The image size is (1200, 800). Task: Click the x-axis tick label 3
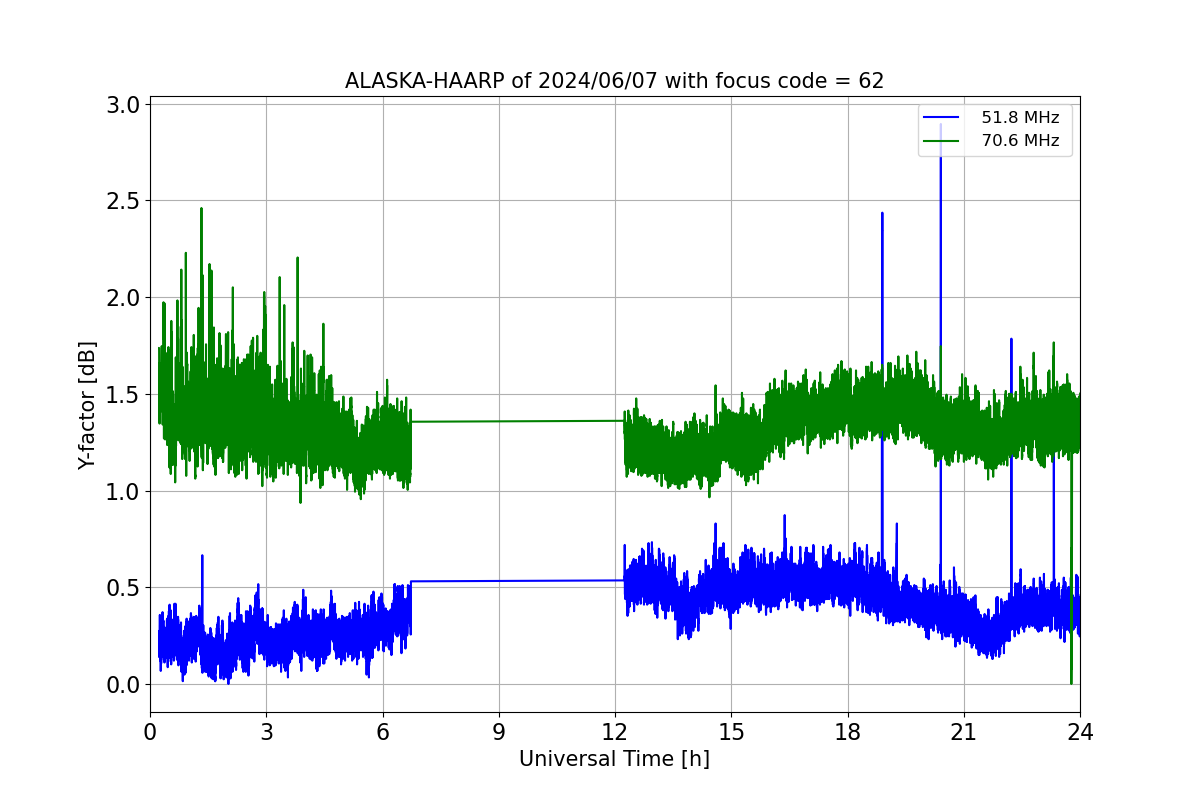[x=266, y=731]
